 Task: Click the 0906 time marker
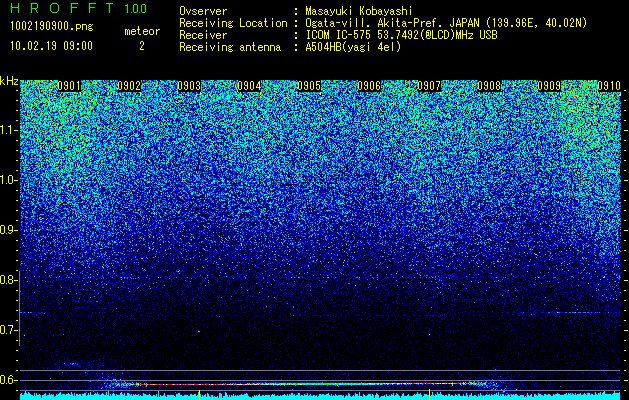pos(369,86)
